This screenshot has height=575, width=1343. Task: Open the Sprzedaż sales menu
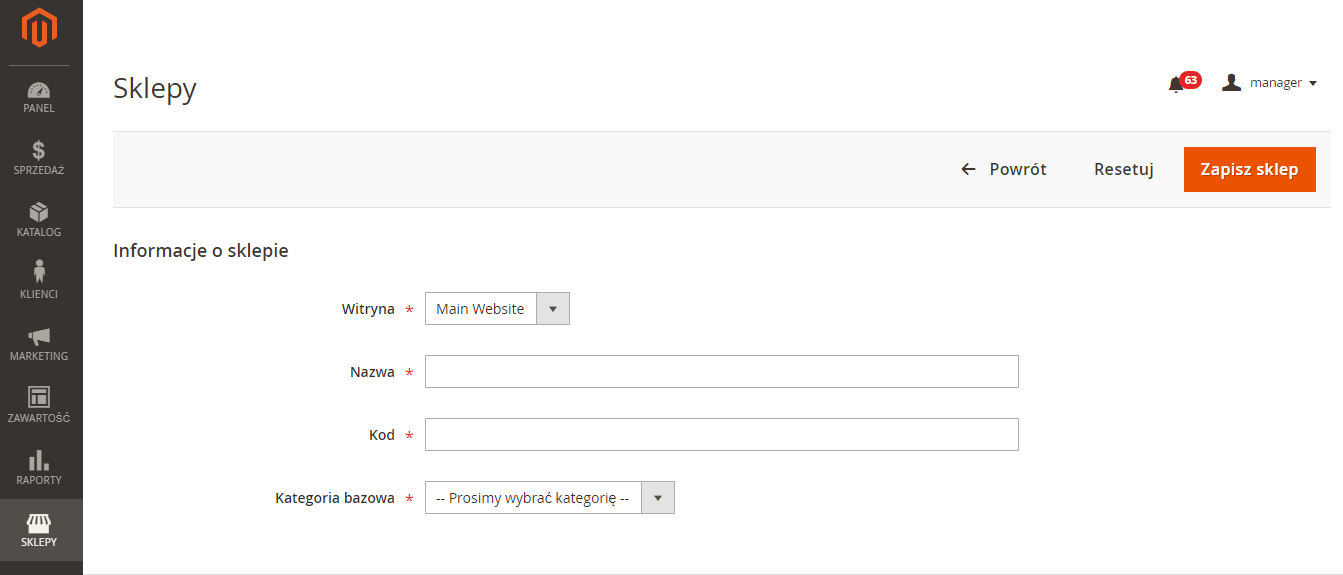[x=39, y=159]
